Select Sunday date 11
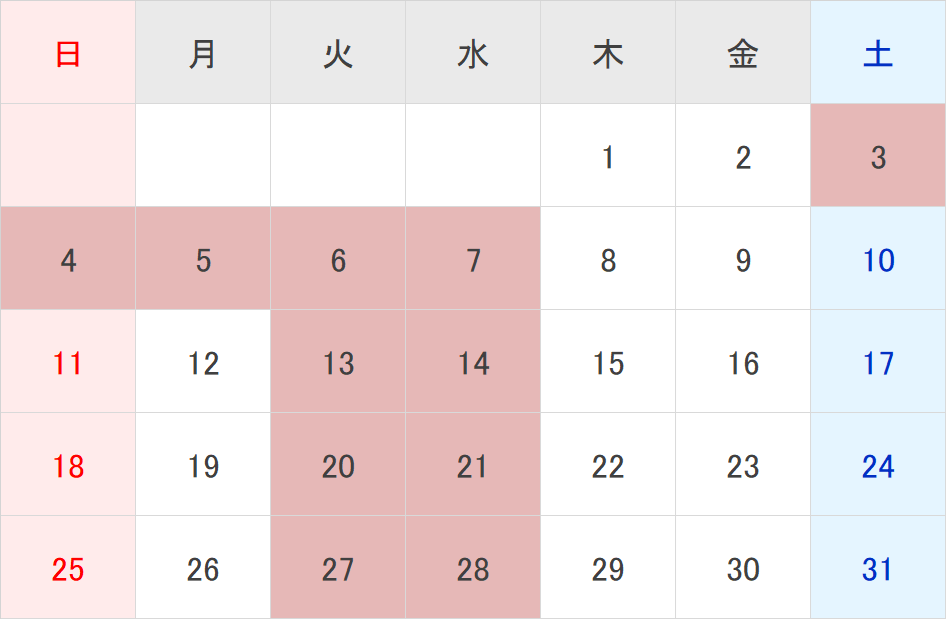Image resolution: width=946 pixels, height=619 pixels. pyautogui.click(x=68, y=362)
